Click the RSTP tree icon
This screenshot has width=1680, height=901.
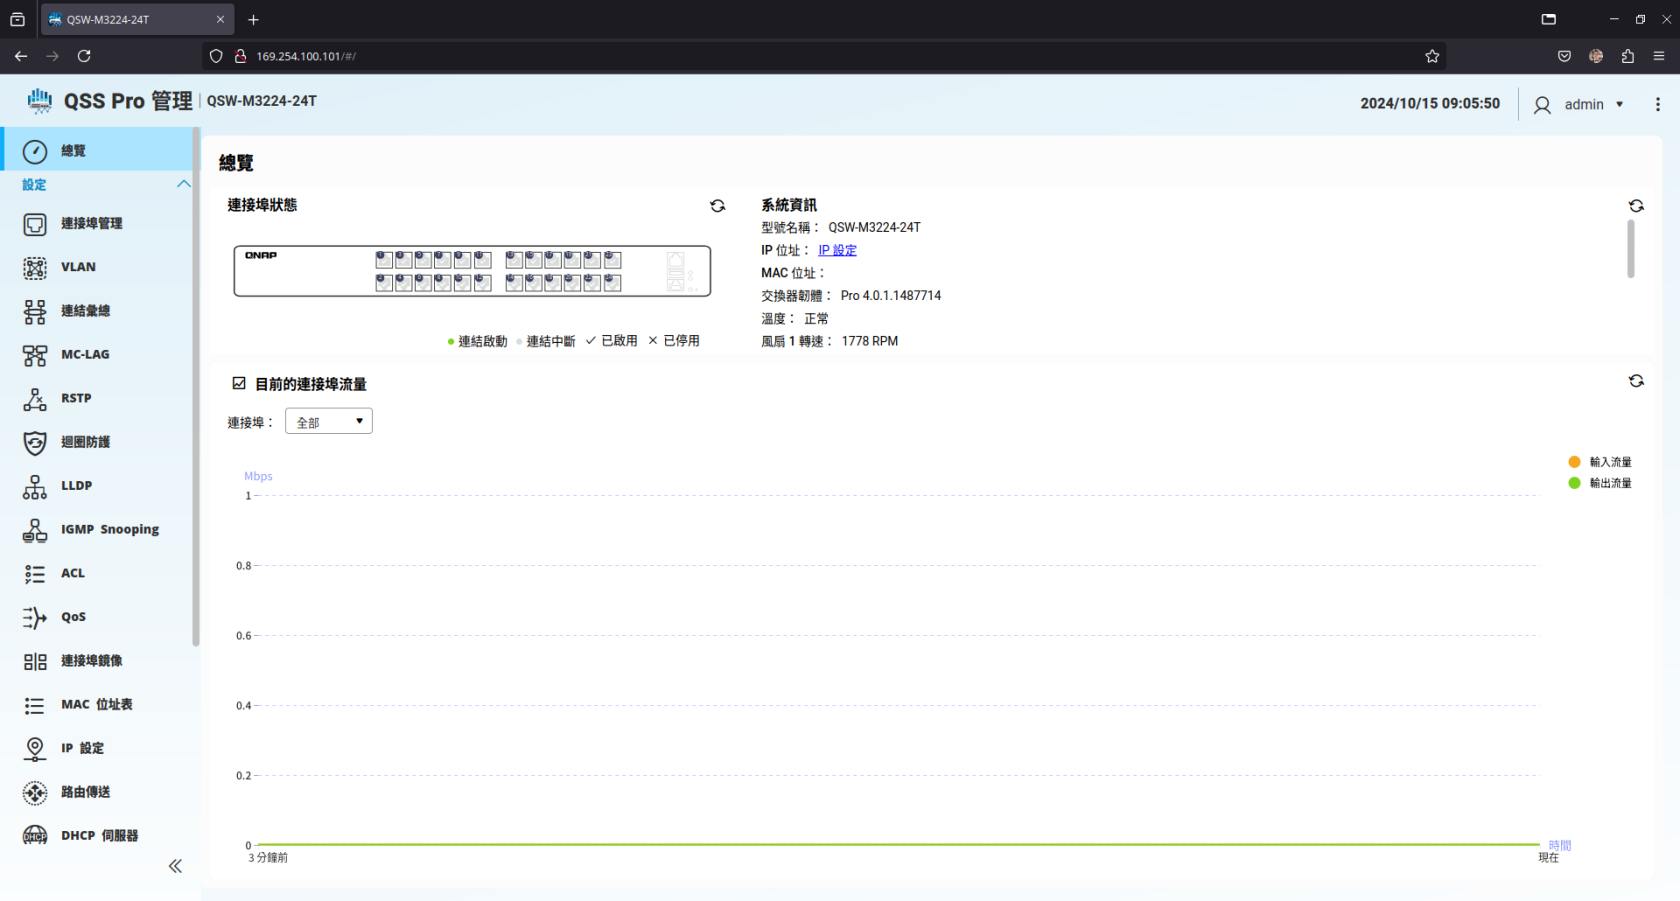click(35, 399)
